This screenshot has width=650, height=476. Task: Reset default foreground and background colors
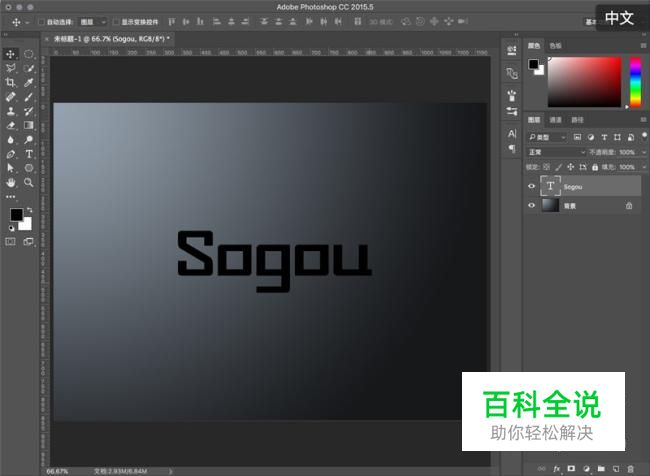11,228
